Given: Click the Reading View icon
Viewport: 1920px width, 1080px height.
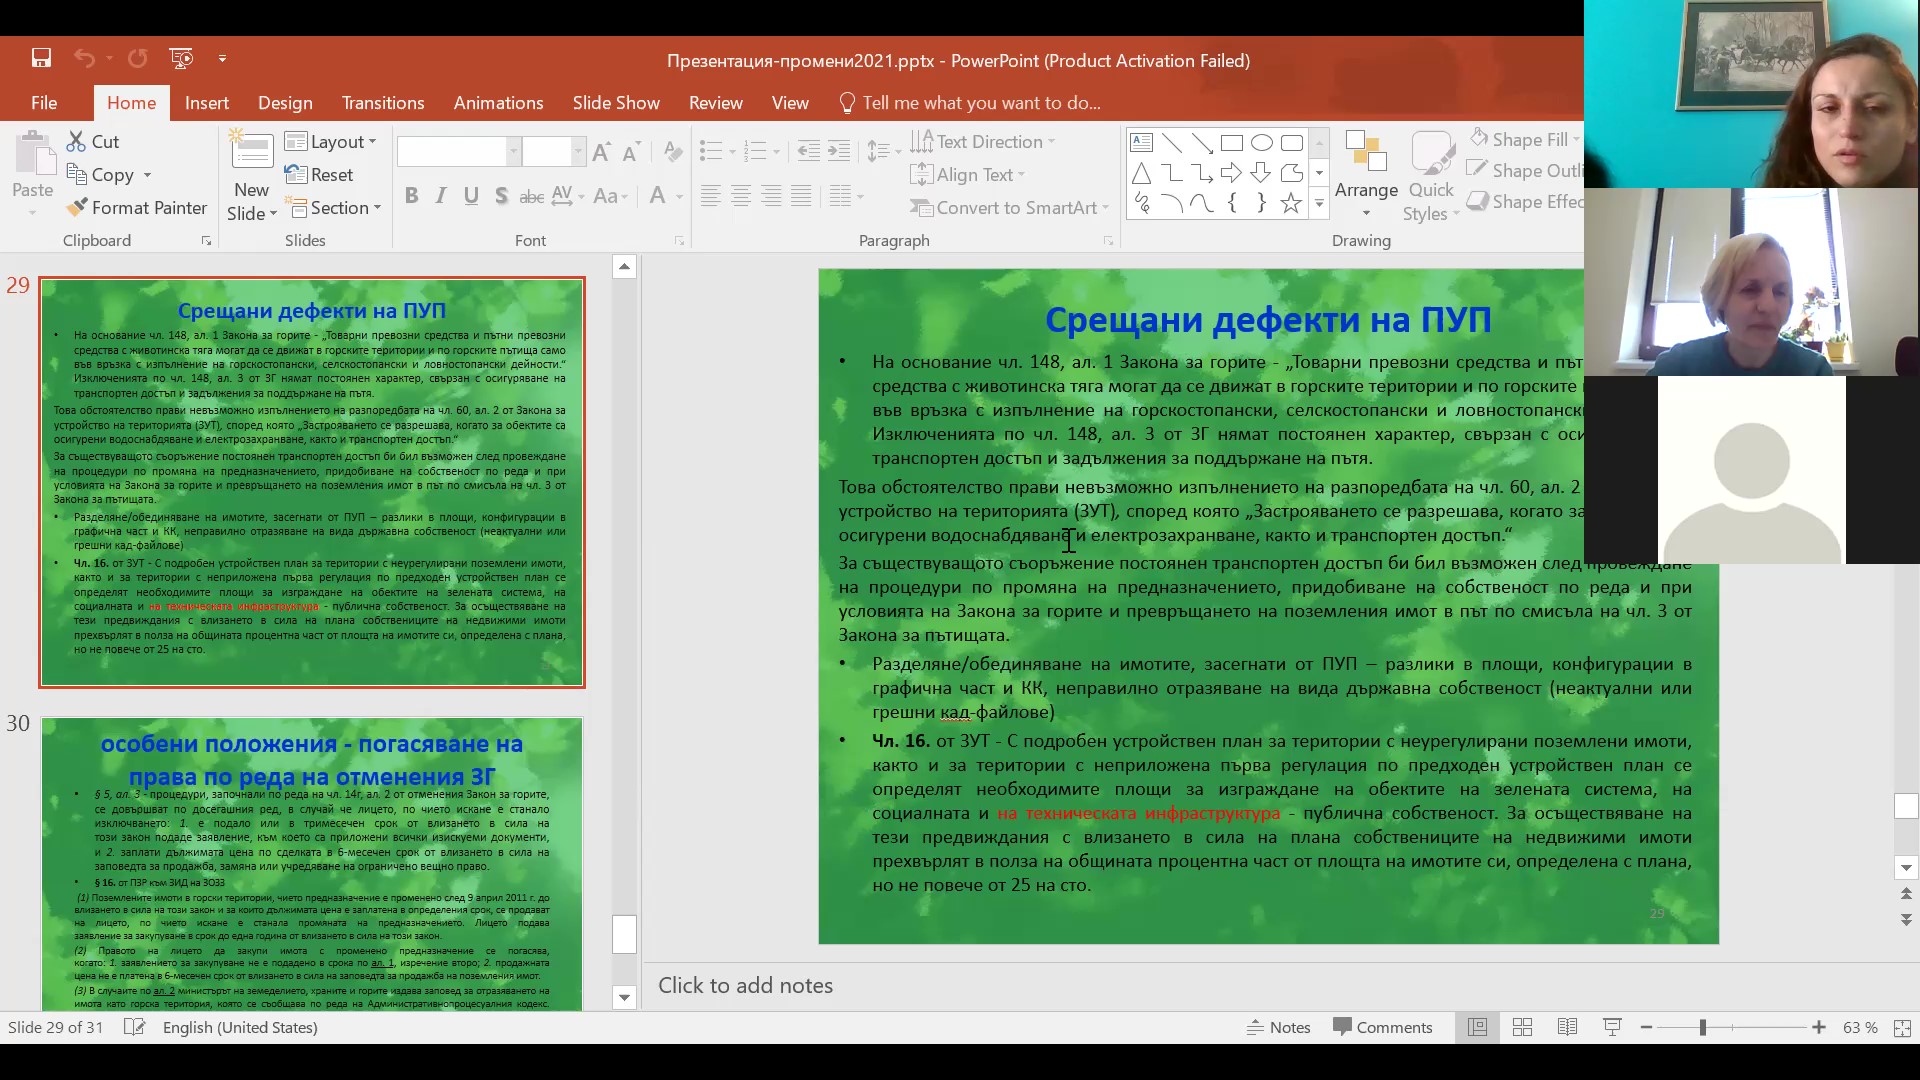Looking at the screenshot, I should pos(1567,1027).
